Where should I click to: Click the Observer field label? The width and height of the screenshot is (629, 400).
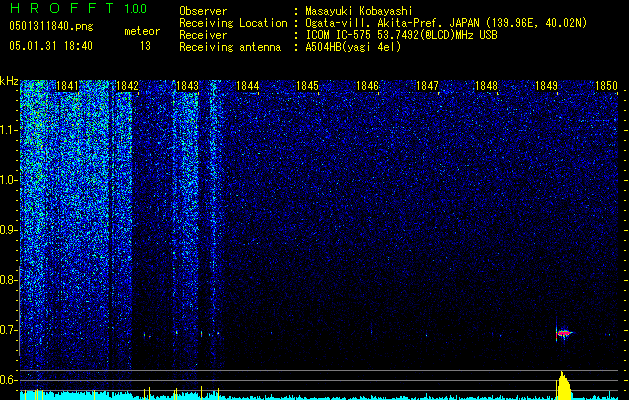[x=203, y=11]
